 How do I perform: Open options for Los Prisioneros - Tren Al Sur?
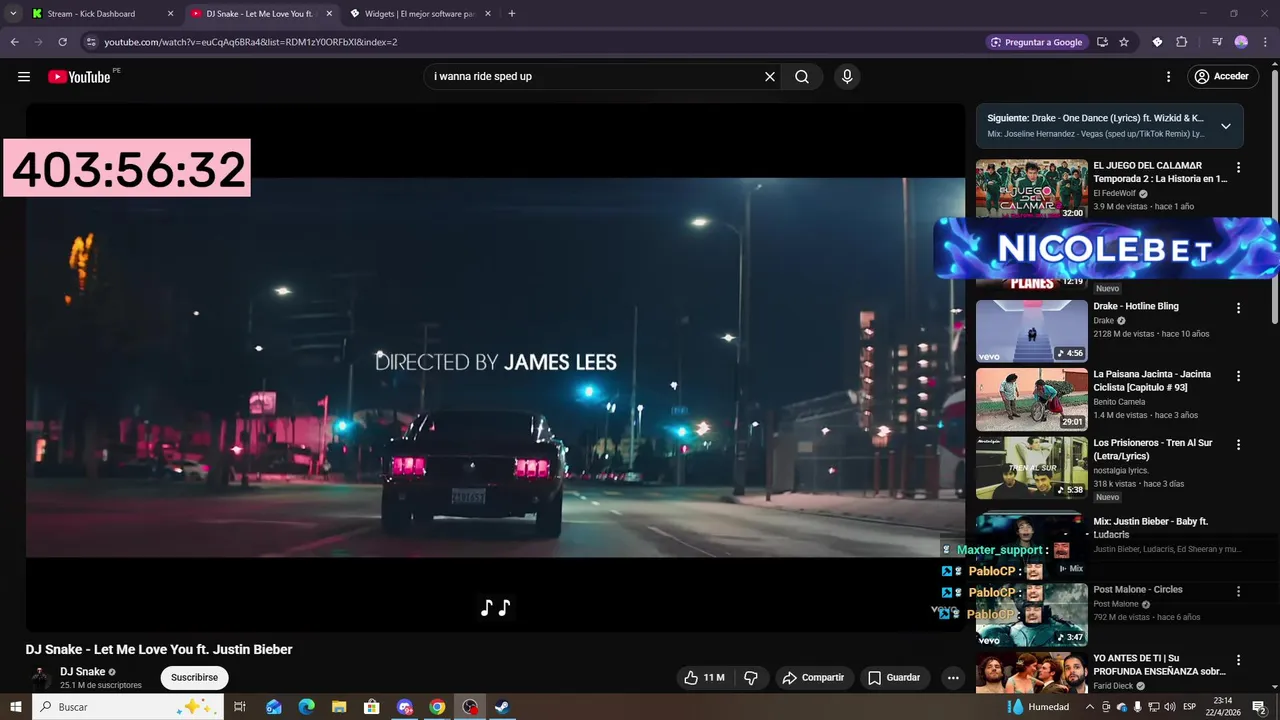click(1238, 444)
